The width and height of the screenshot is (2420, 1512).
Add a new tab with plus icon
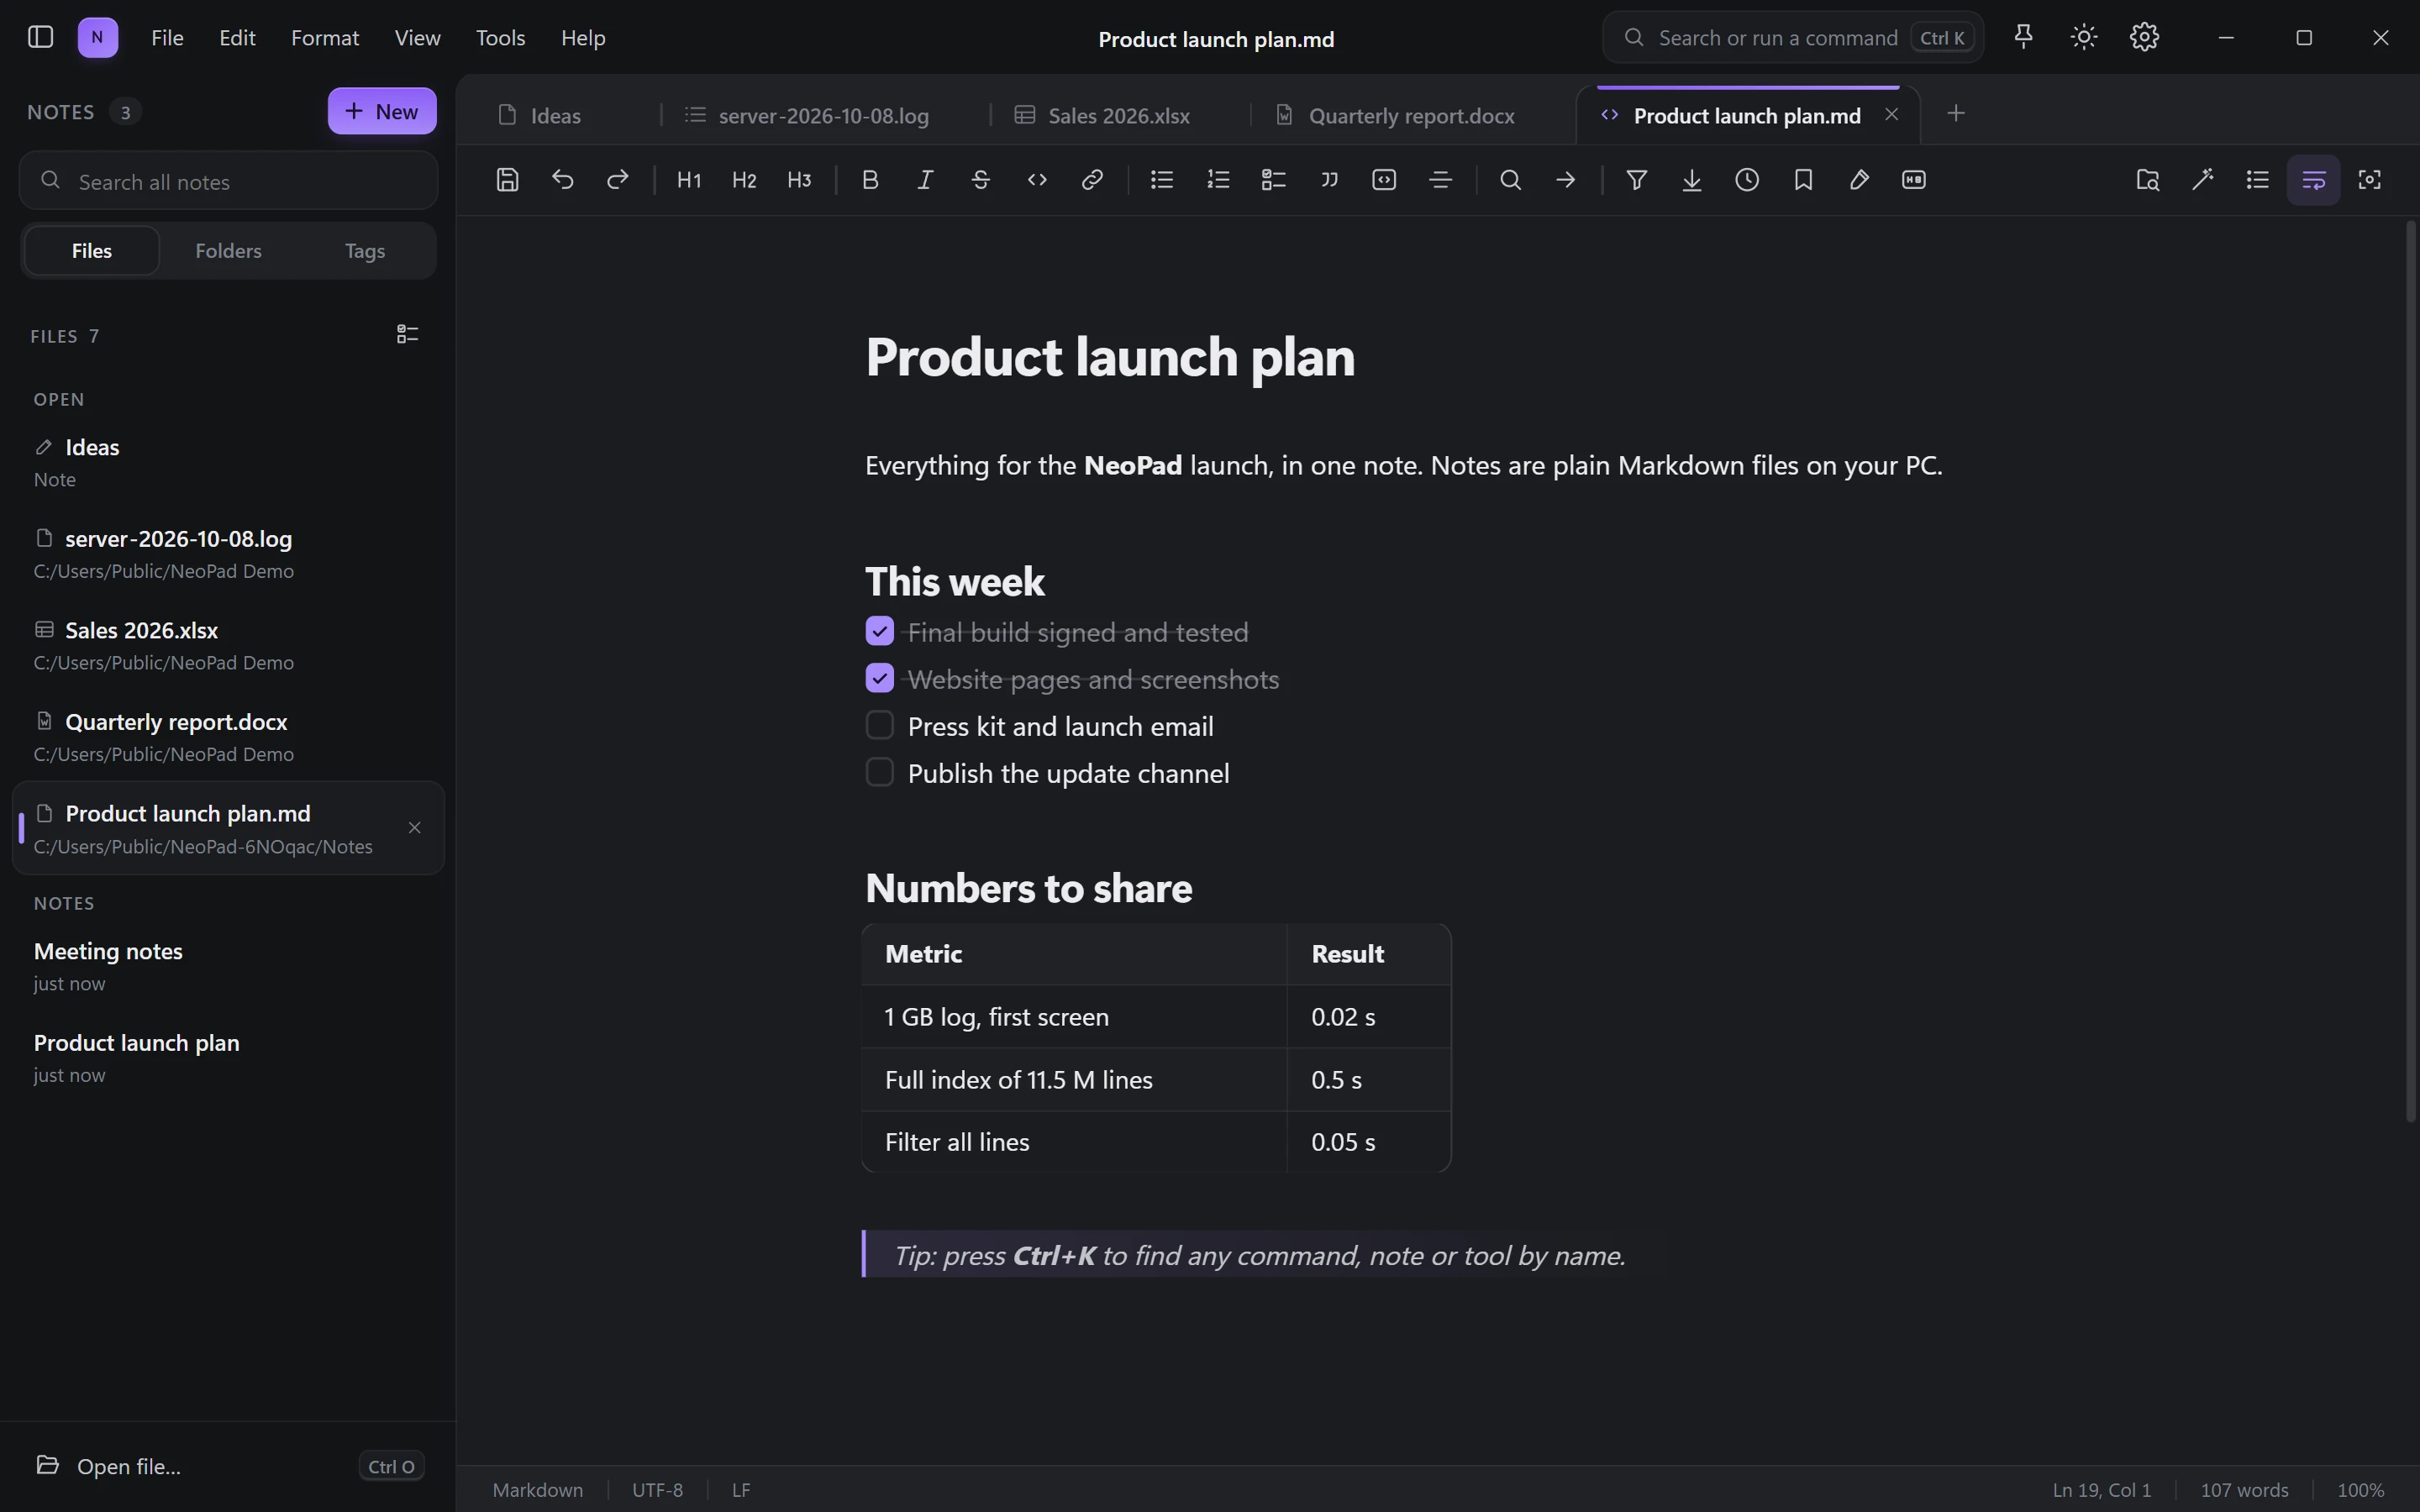click(1957, 114)
